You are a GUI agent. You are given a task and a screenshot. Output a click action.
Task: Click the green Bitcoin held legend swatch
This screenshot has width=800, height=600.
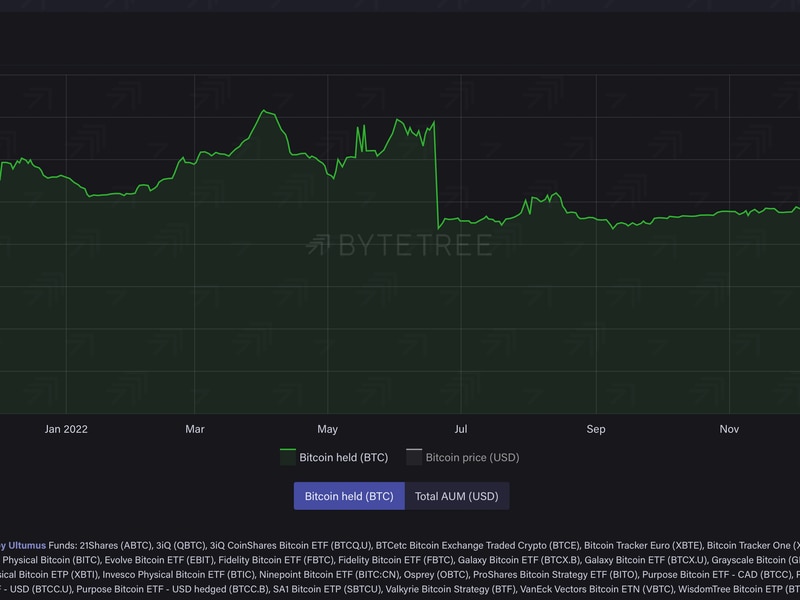288,457
